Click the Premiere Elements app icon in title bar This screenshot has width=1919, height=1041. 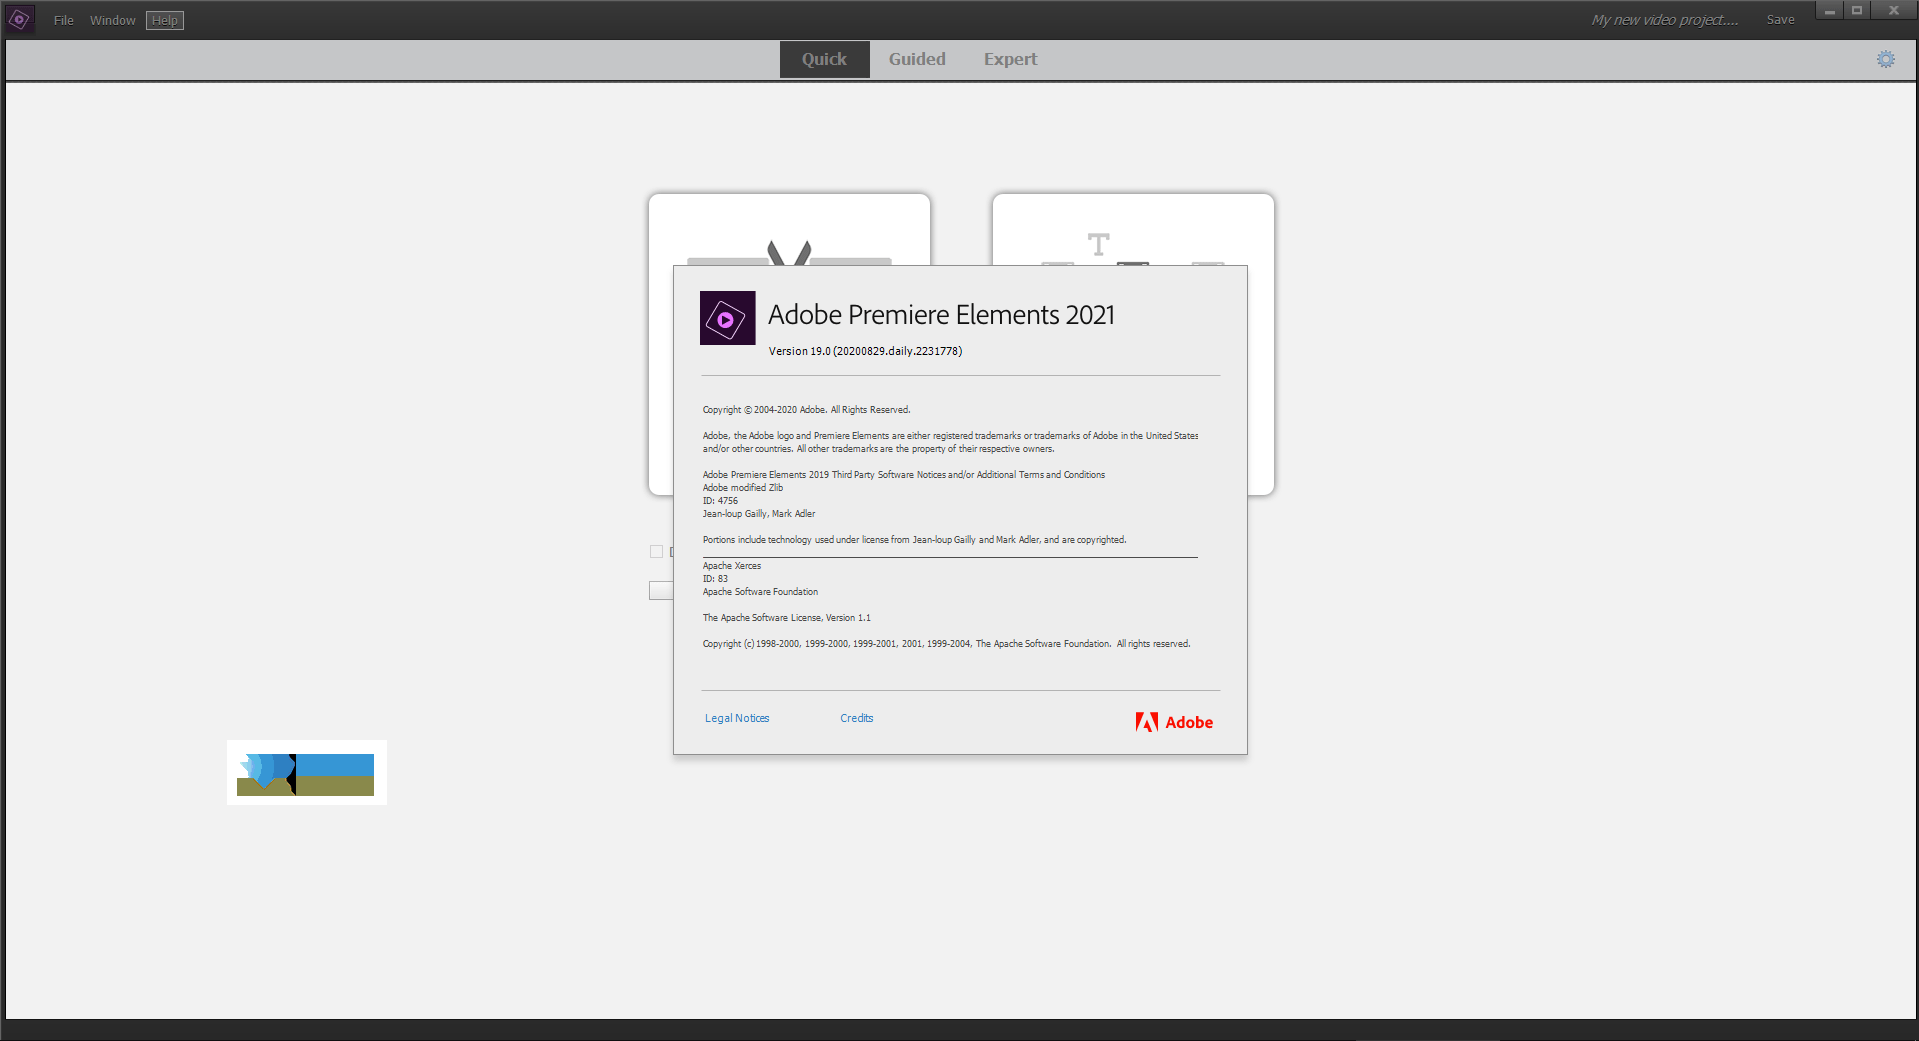click(20, 19)
